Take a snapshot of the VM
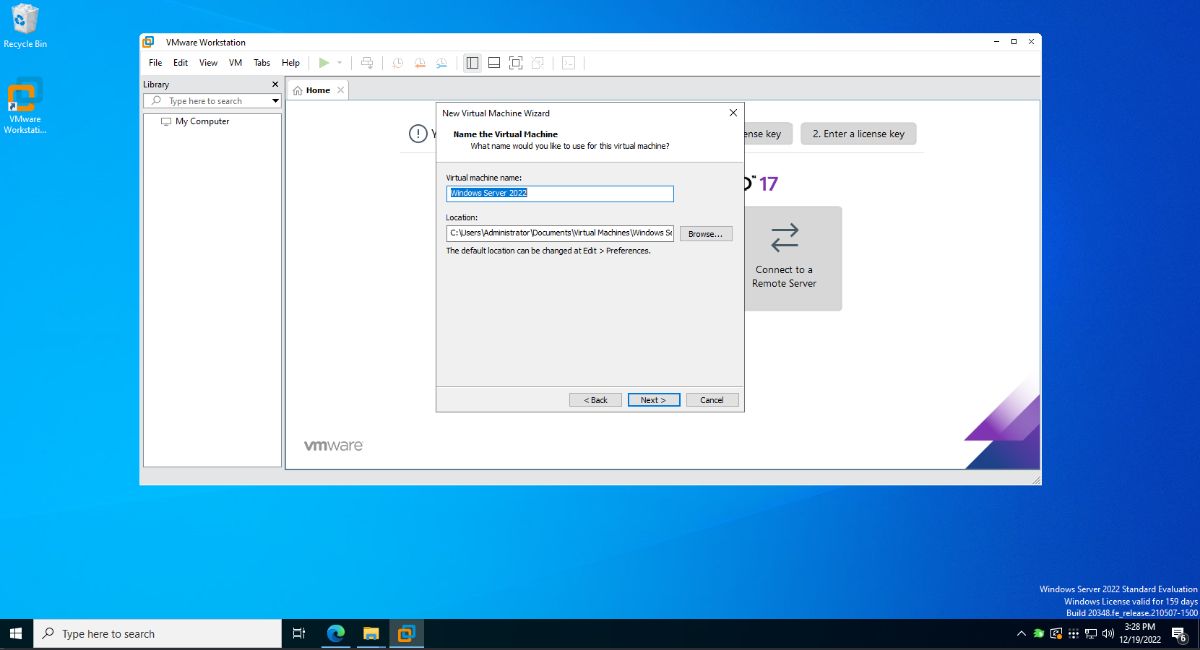Viewport: 1200px width, 650px height. pos(397,62)
